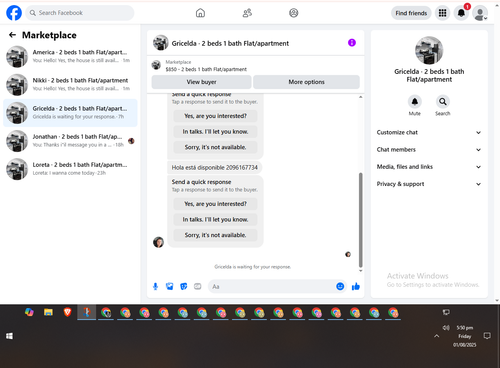Open the Windows notification center icon
Viewport: 500px width, 368px height.
click(487, 336)
